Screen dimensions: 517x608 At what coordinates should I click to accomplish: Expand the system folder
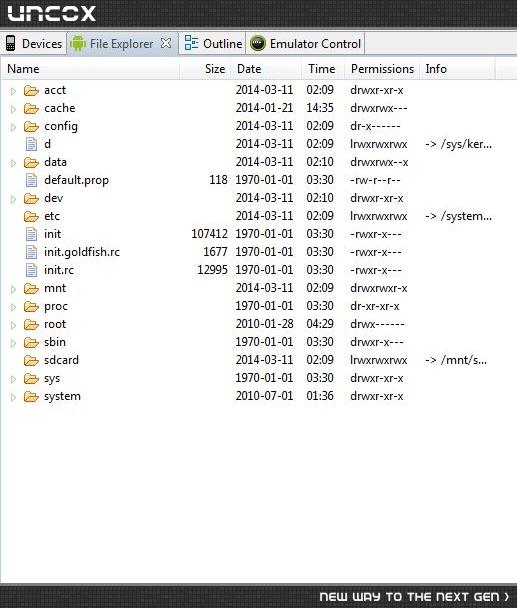[x=13, y=398]
